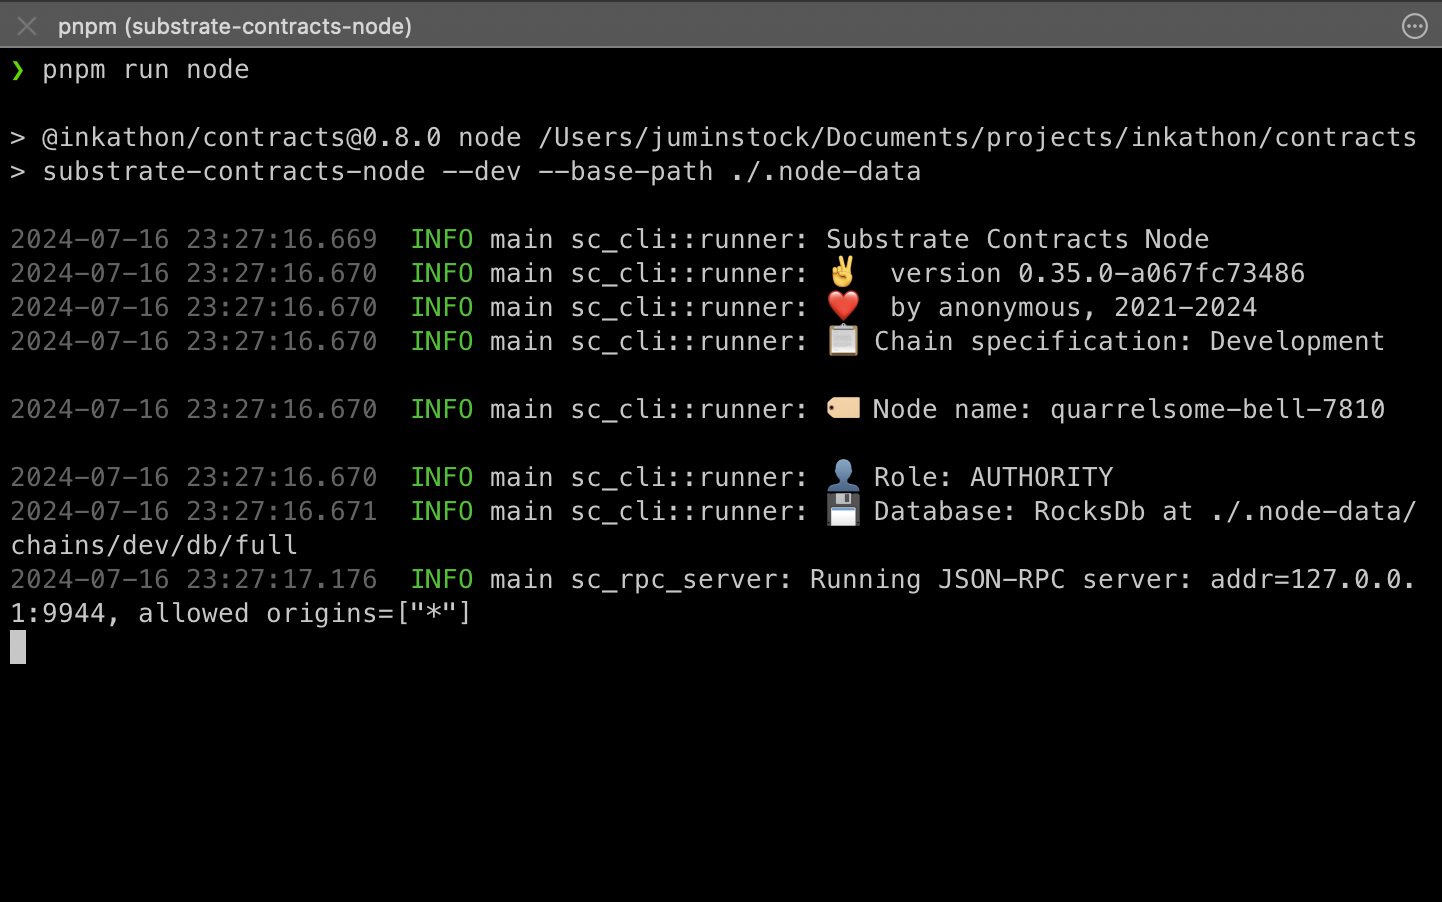Click the green INFO on sc_rpc_server line
Screen dimensions: 1442x902
pyautogui.click(x=442, y=579)
